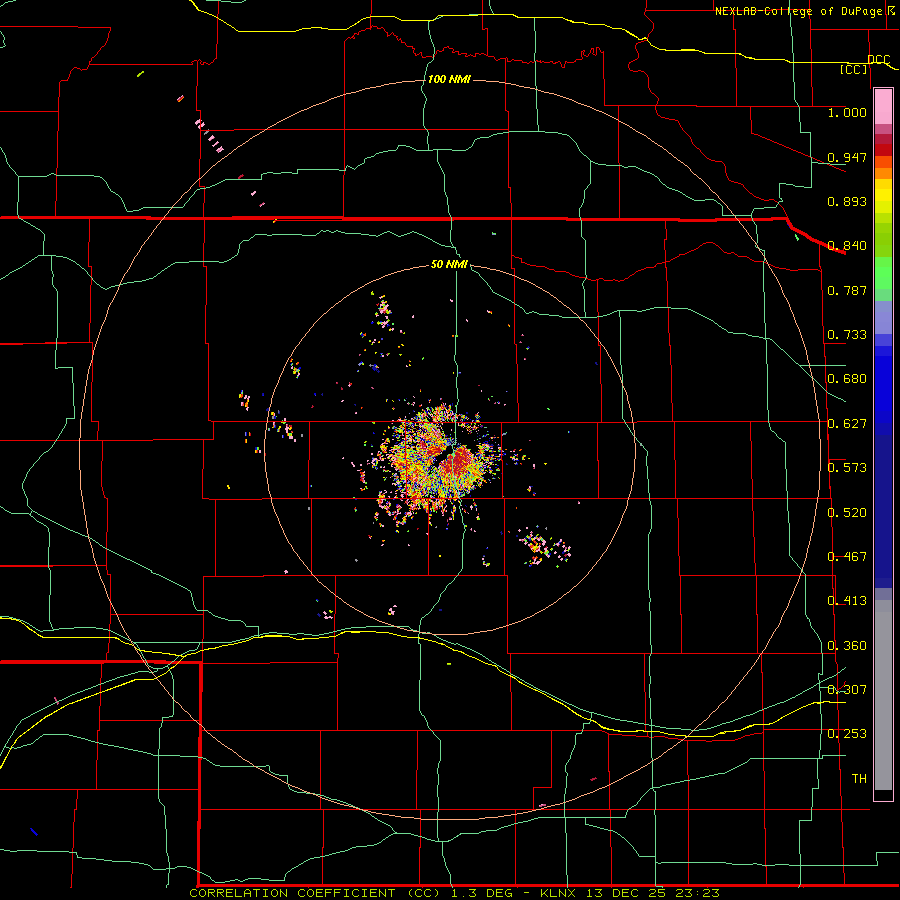Image resolution: width=900 pixels, height=900 pixels.
Task: Click the 0.840 color scale value
Action: (x=847, y=246)
